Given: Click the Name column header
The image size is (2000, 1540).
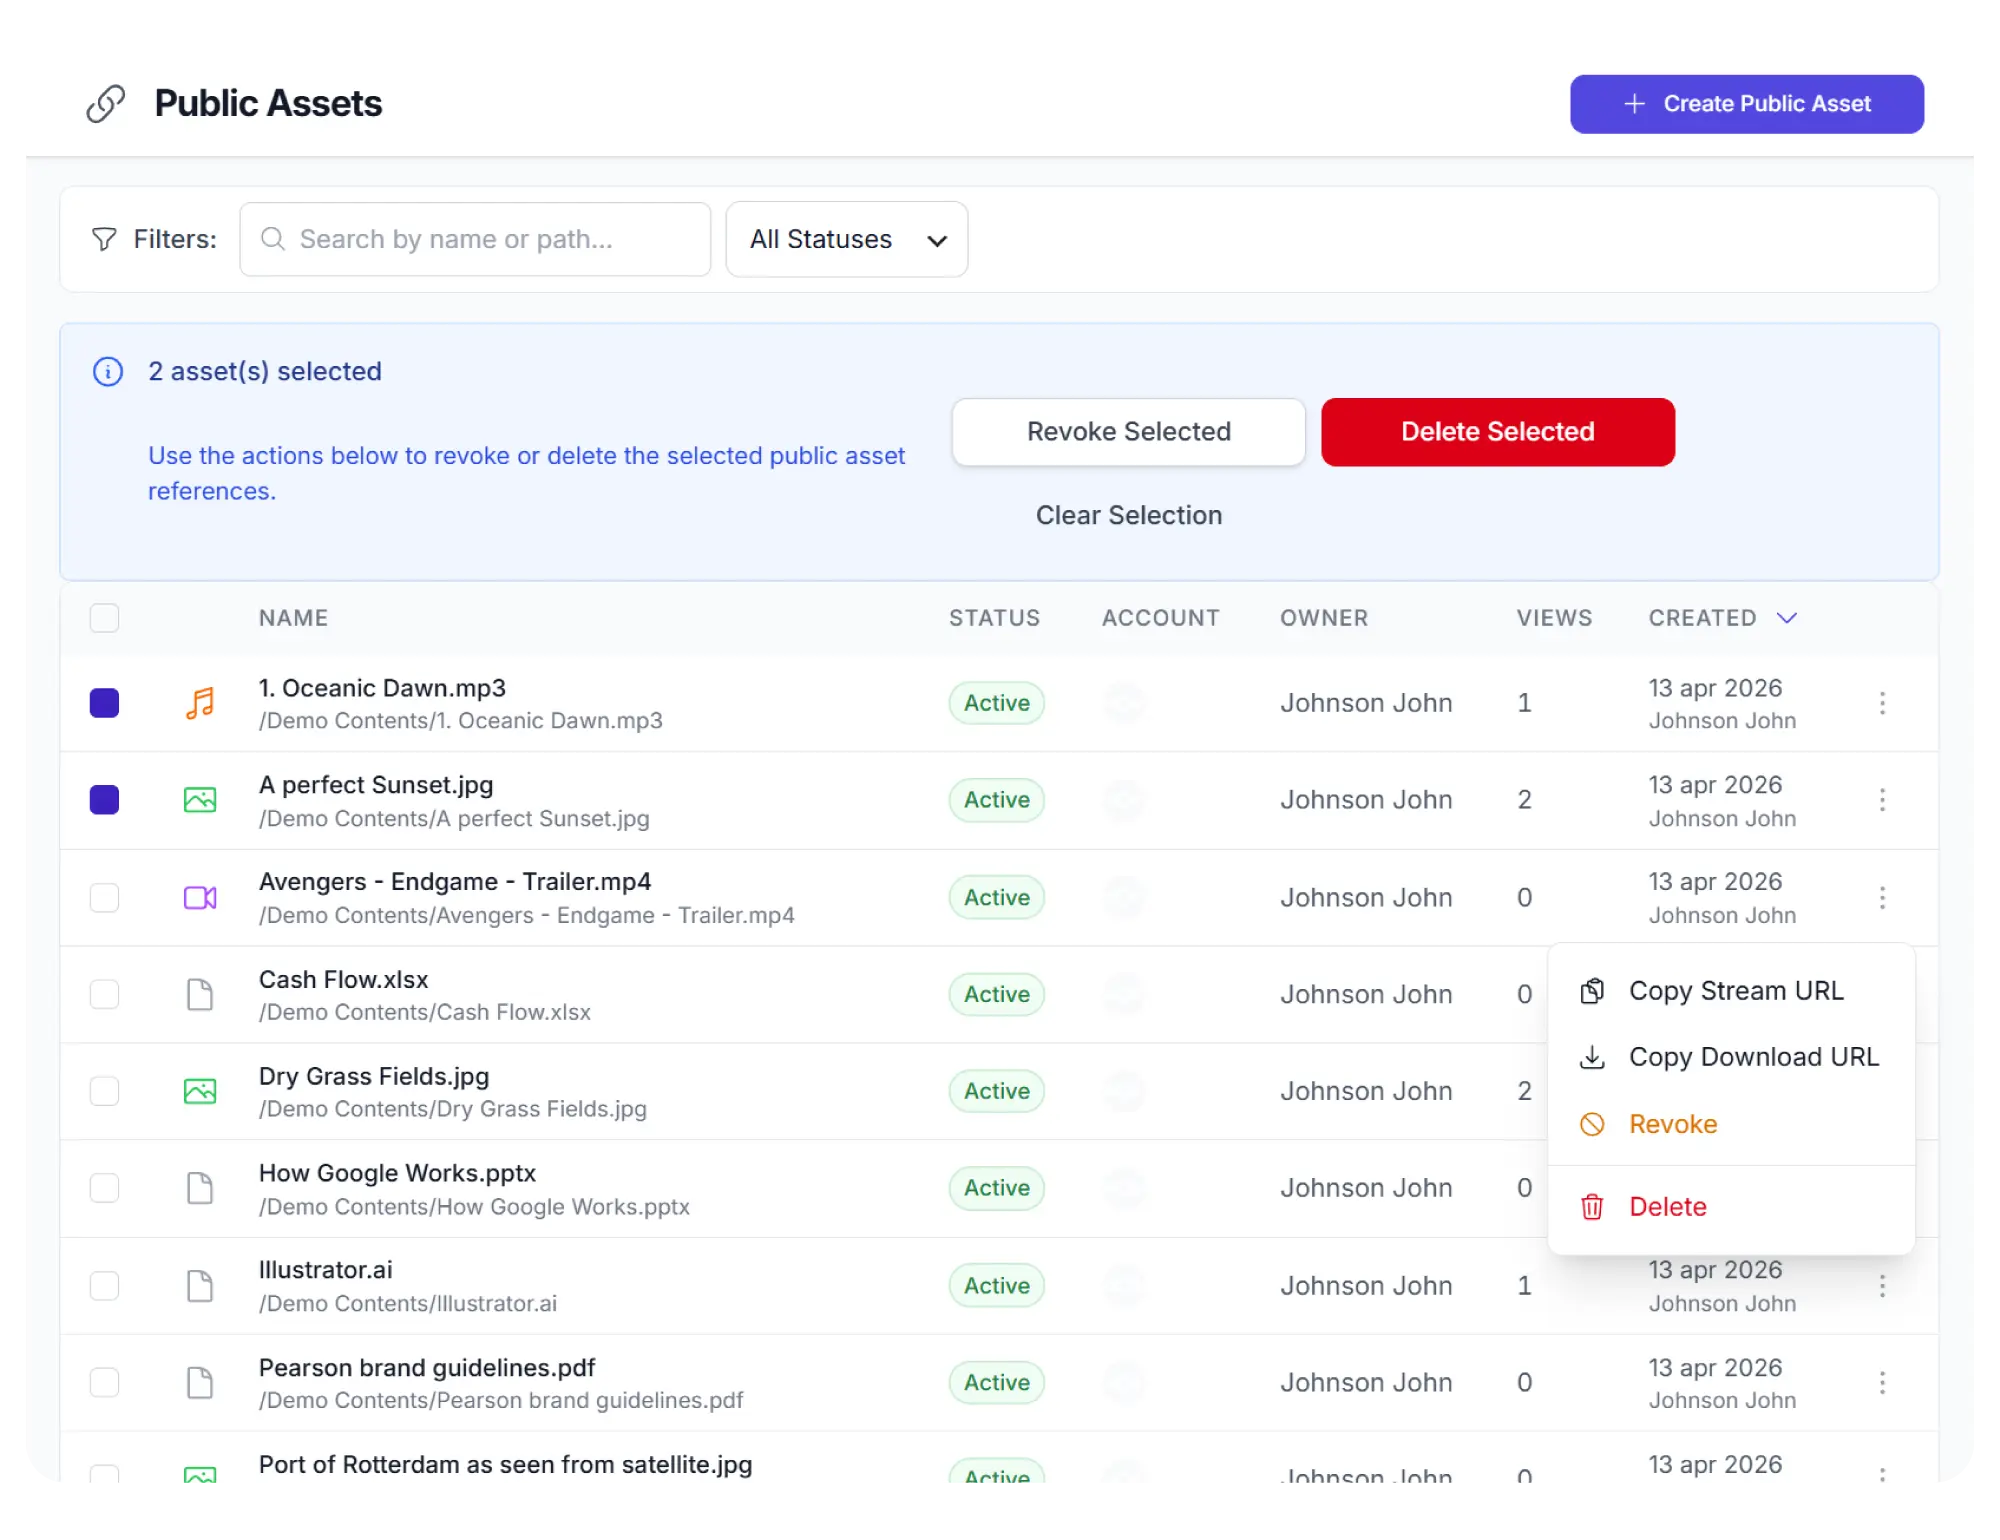Looking at the screenshot, I should (x=293, y=618).
